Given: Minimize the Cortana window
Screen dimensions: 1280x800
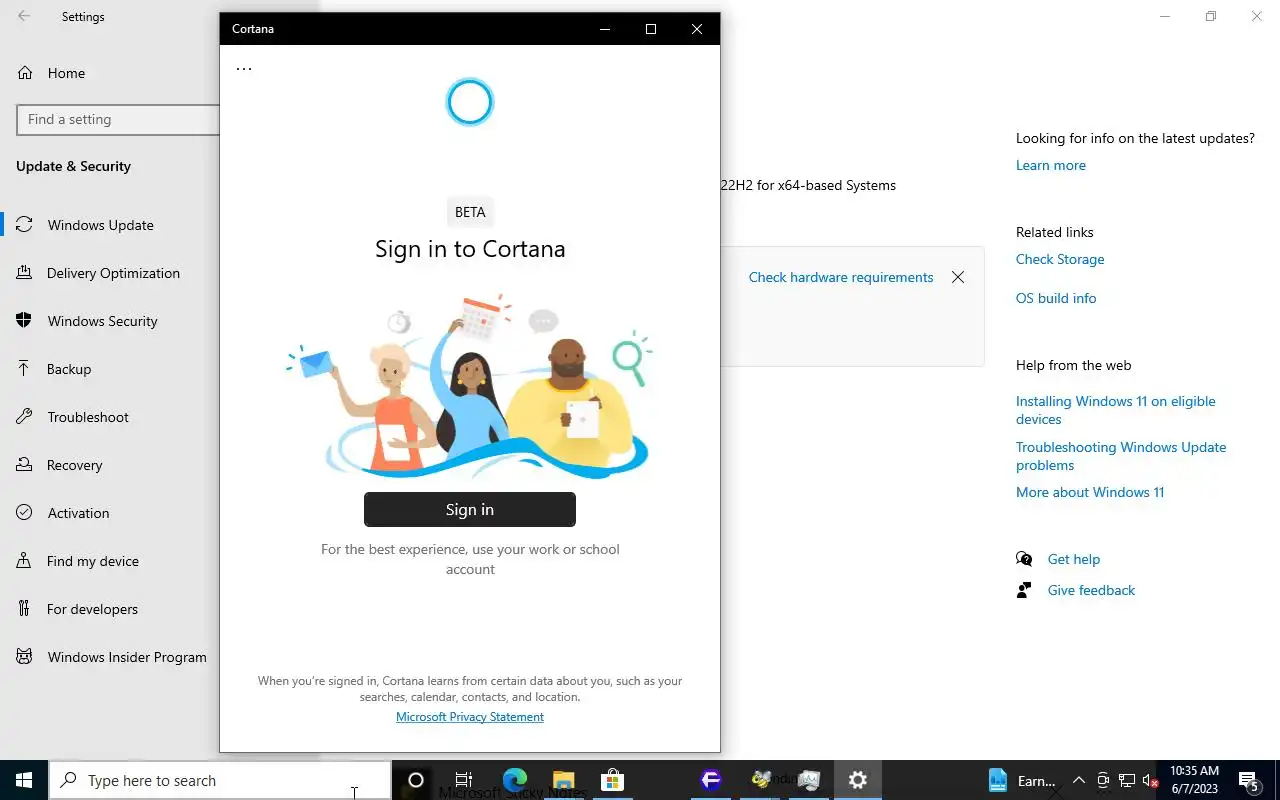Looking at the screenshot, I should 605,29.
